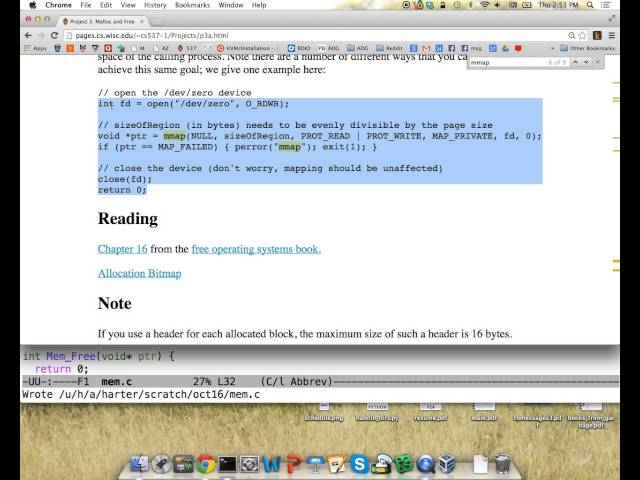The image size is (640, 480).
Task: Close the find-in-page bar
Action: point(598,62)
